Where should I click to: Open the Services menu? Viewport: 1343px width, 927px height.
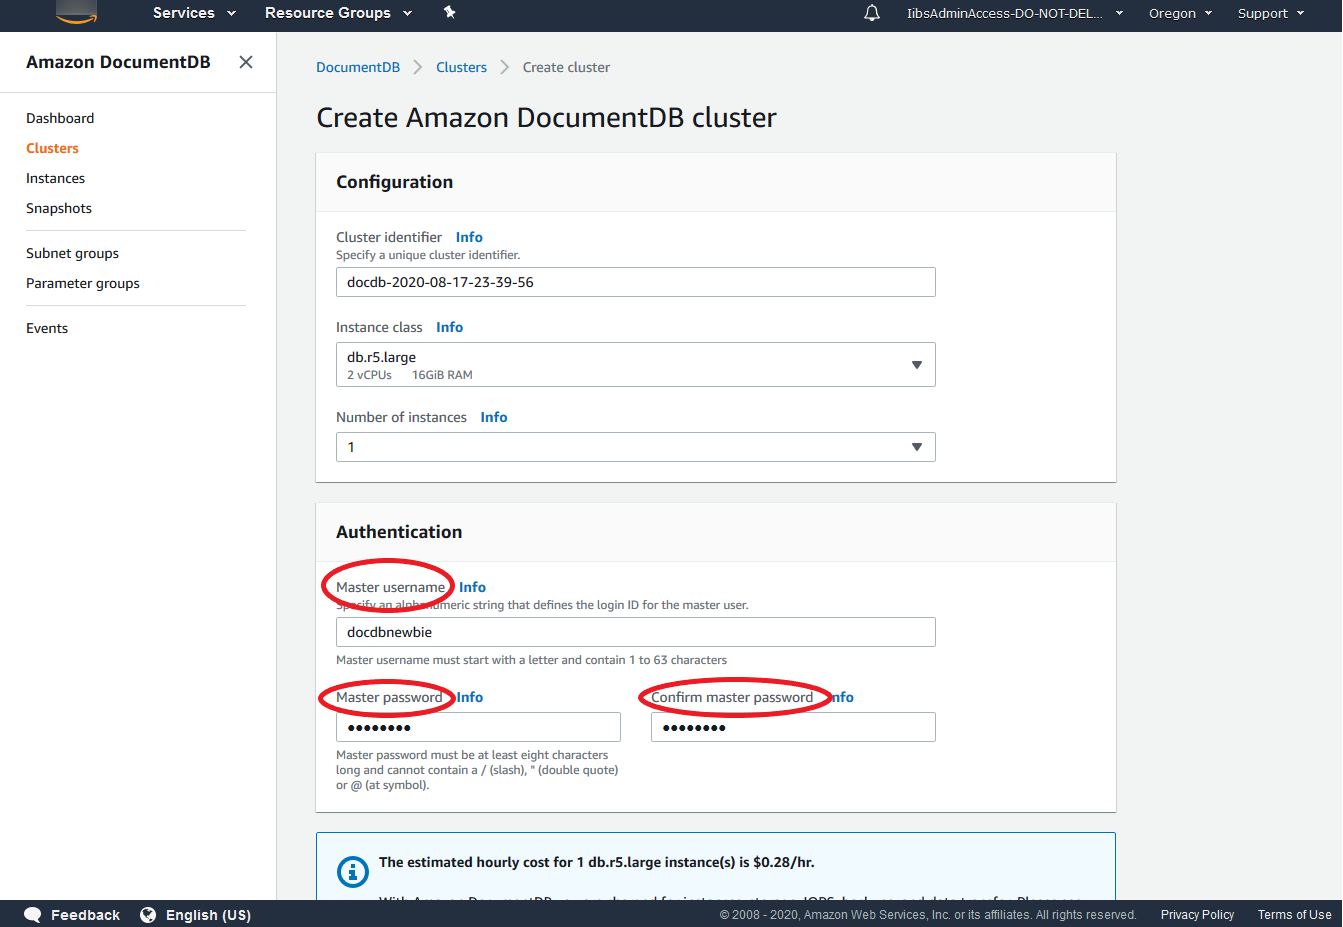coord(194,13)
